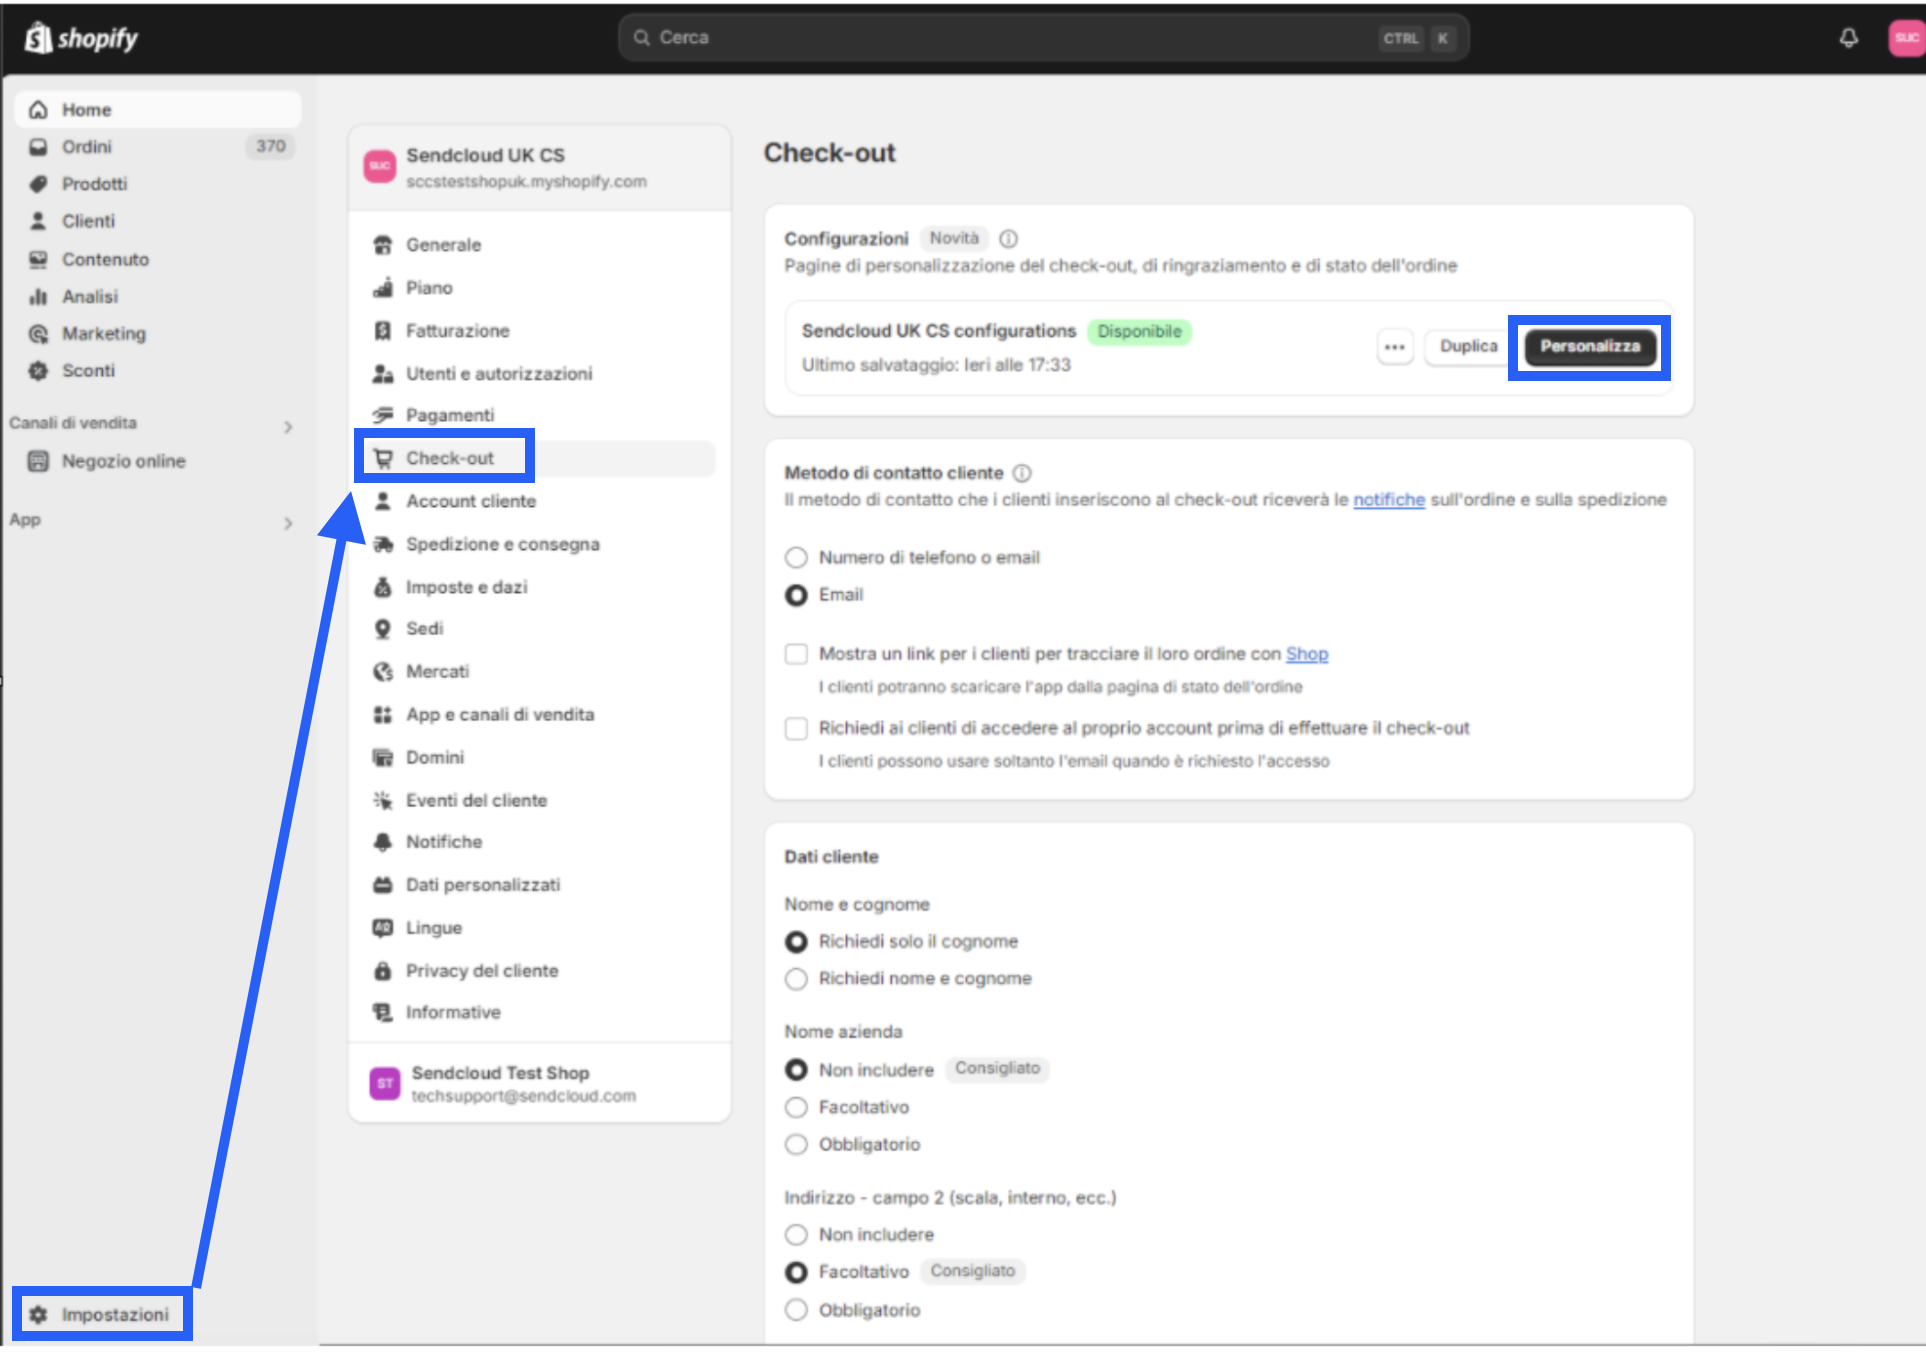Image resolution: width=1926 pixels, height=1352 pixels.
Task: Click the info icon beside Metodo di contatto cliente
Action: 1022,473
